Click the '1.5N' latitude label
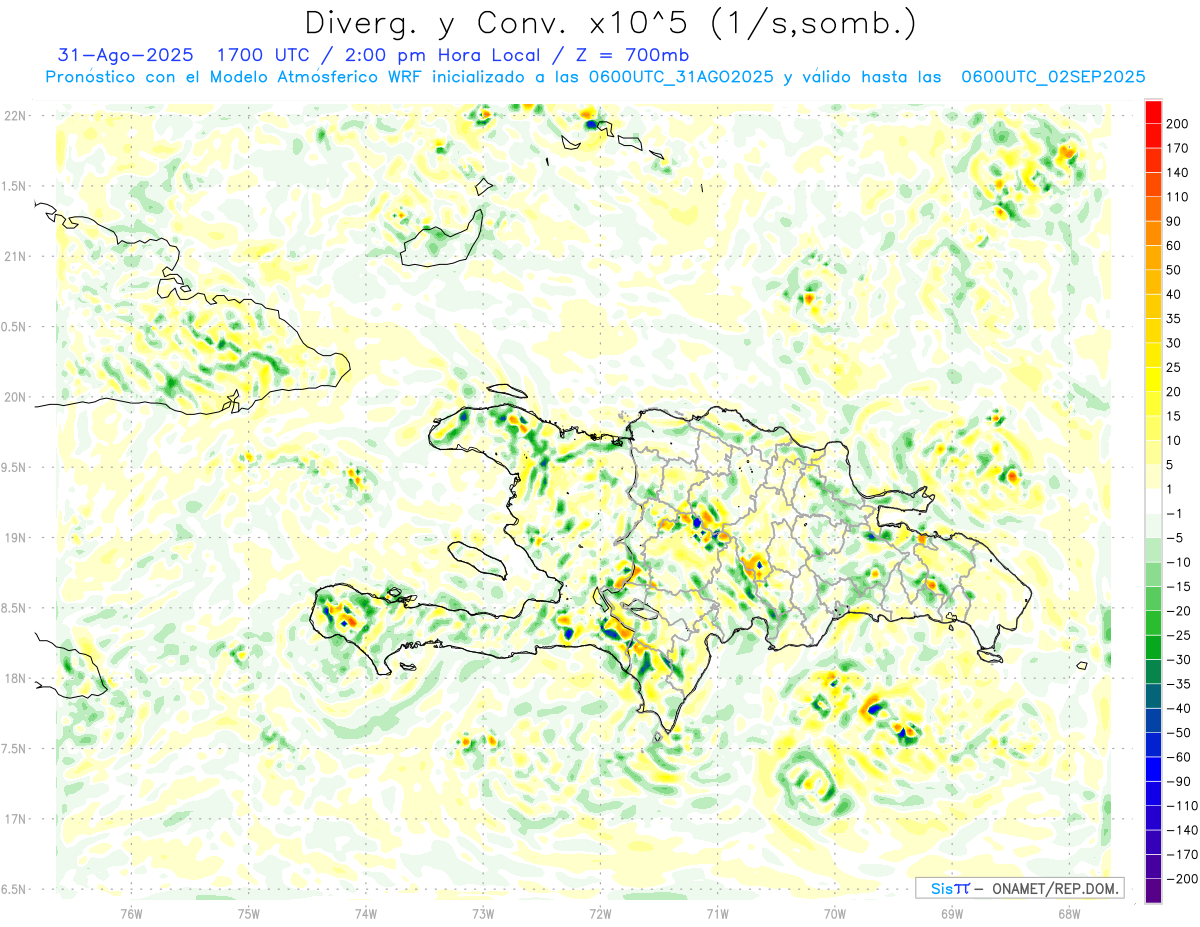 coord(15,187)
